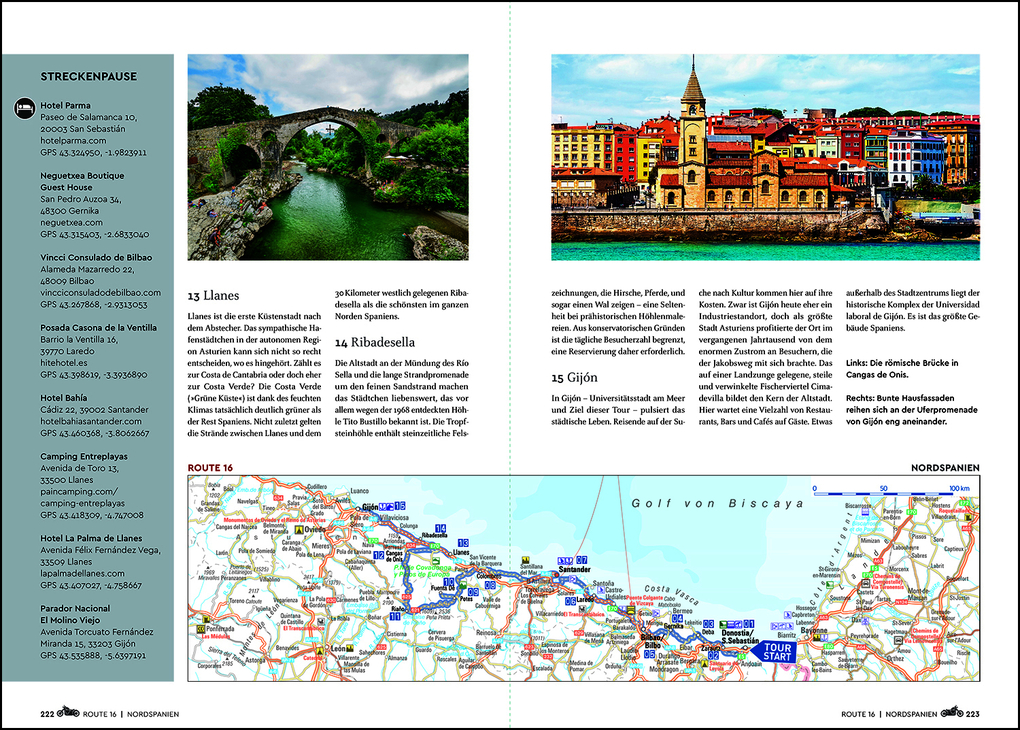Select waypoint marker 13 at Llanes
Screen dimensions: 1020x730
tap(463, 543)
